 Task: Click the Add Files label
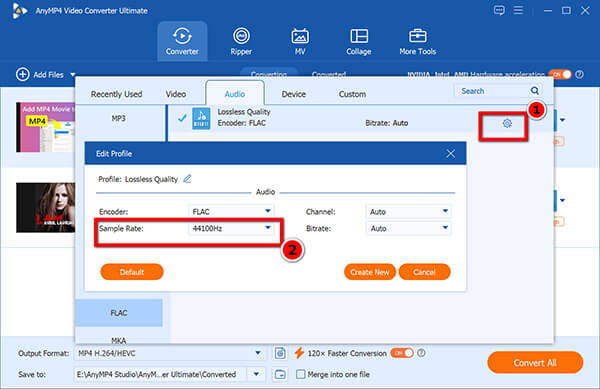48,75
